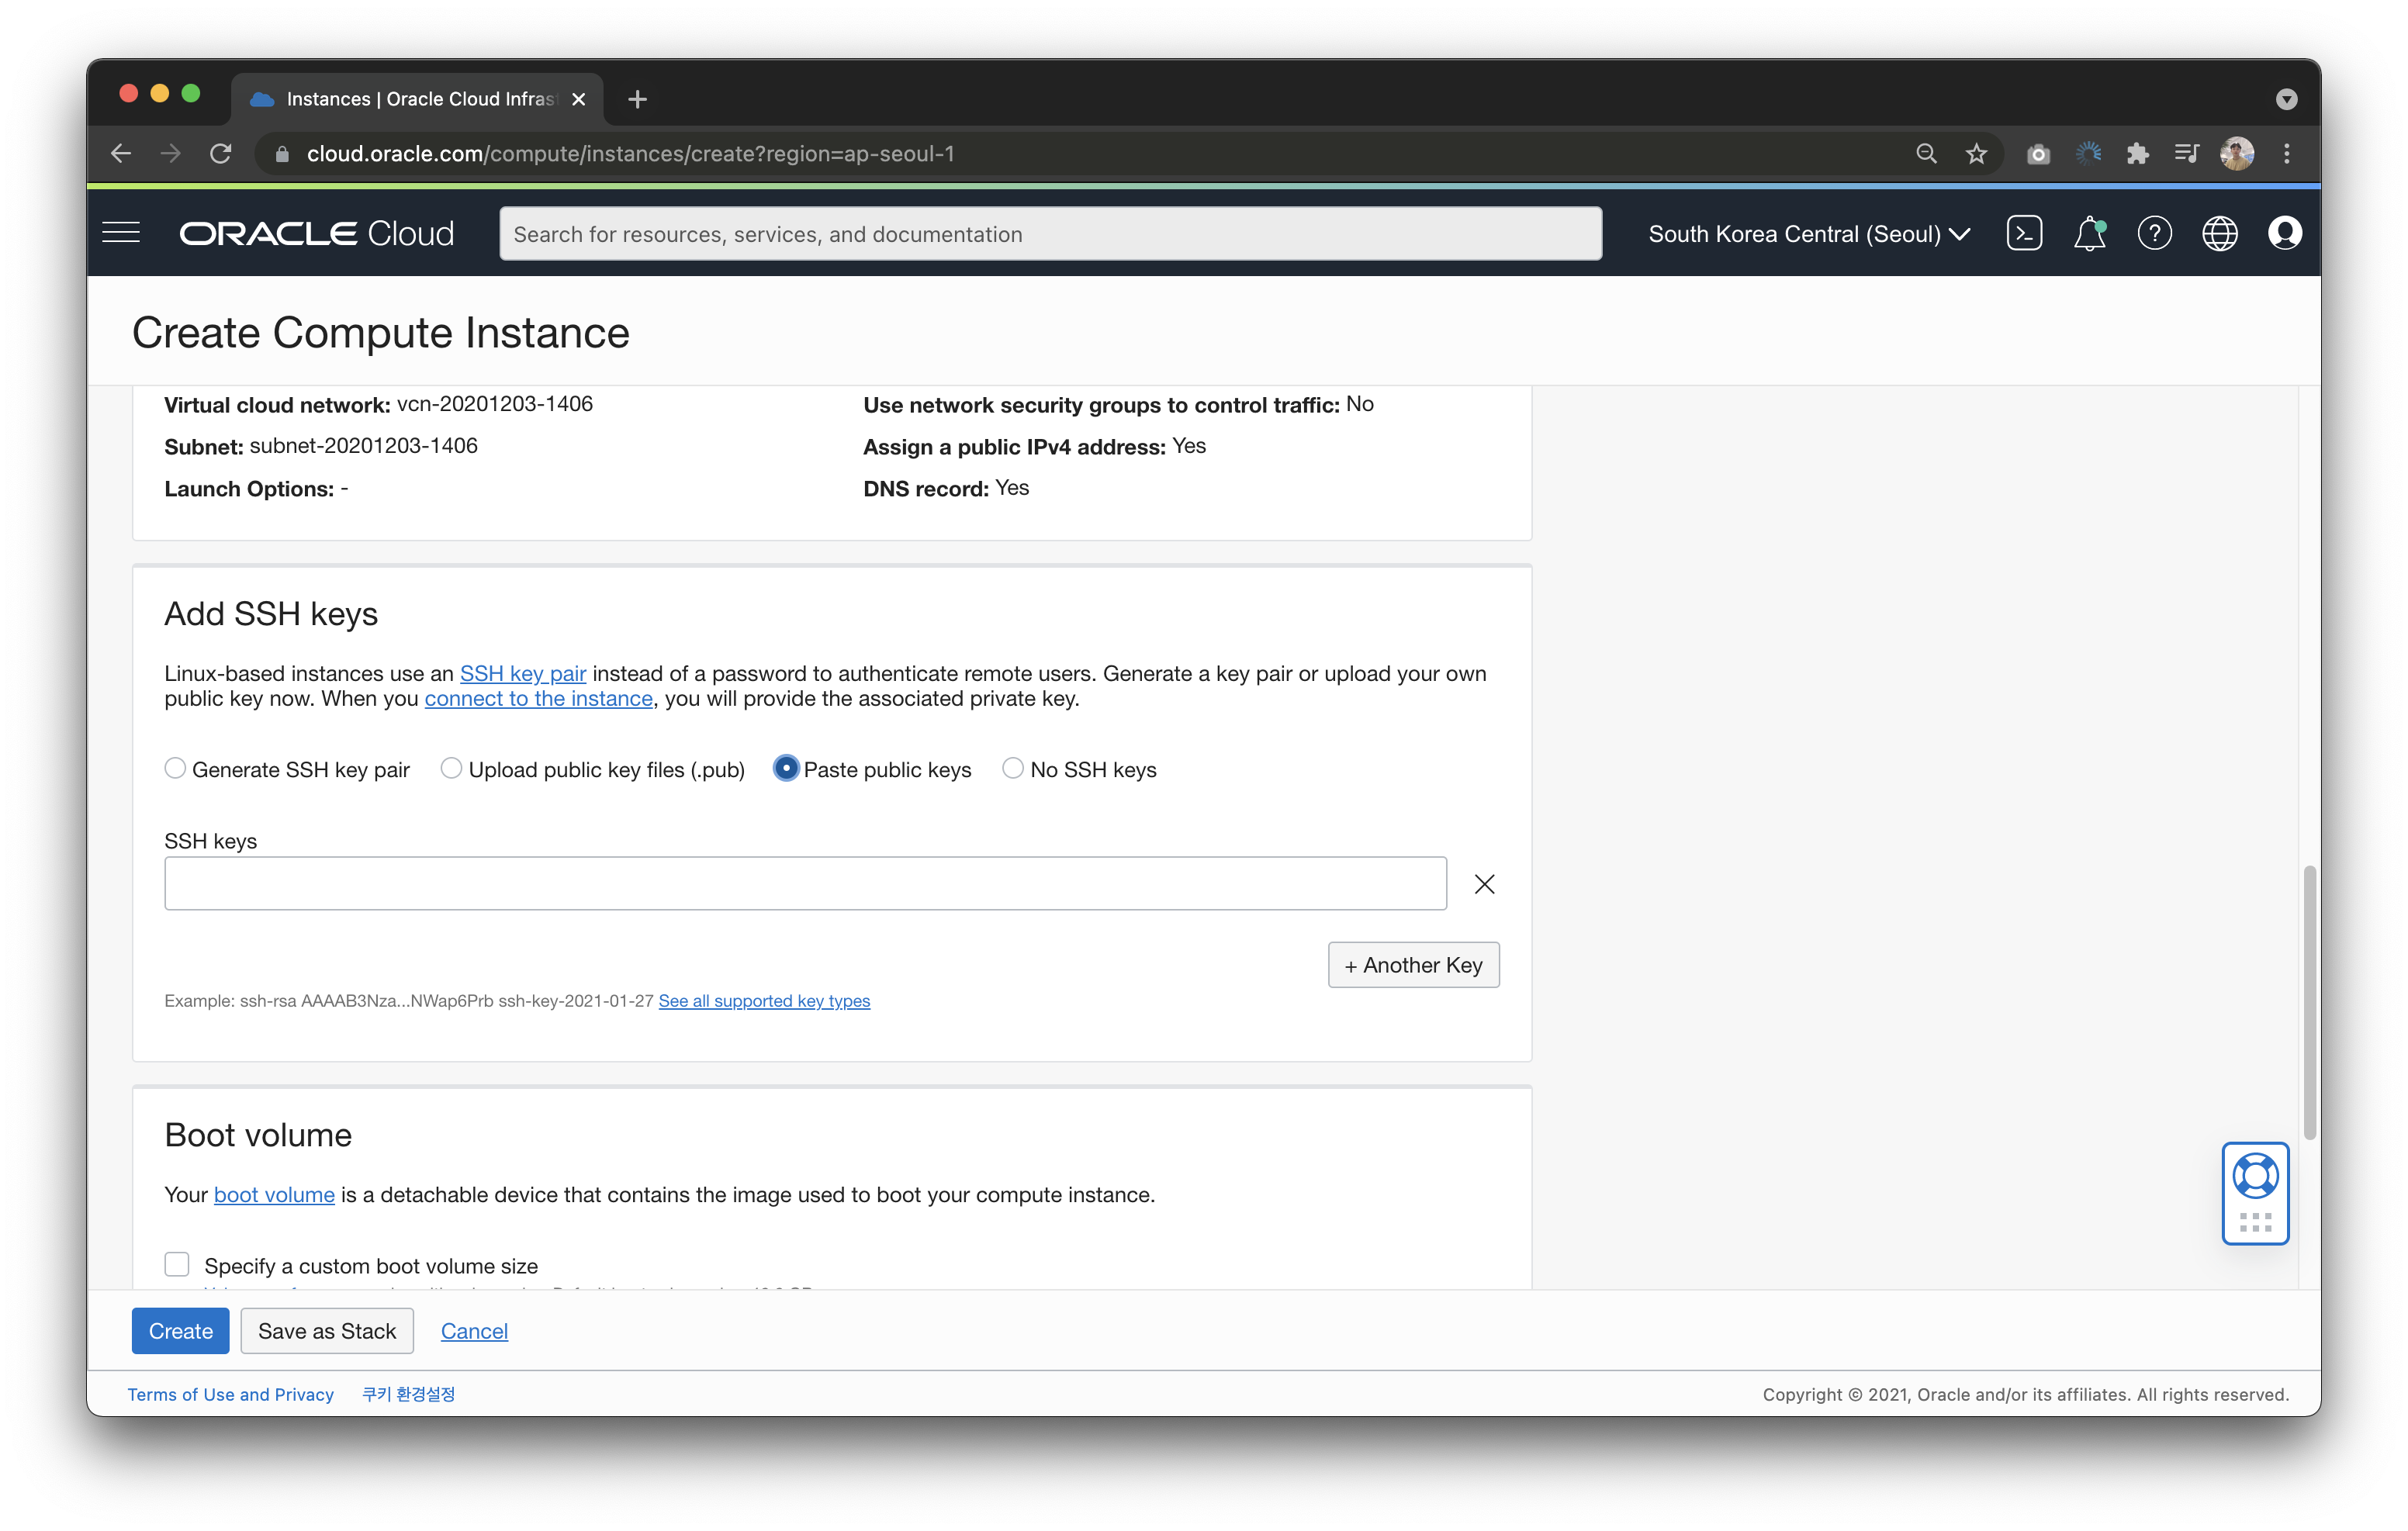Image resolution: width=2408 pixels, height=1531 pixels.
Task: Click the browser zoom magnifier icon
Action: click(x=1926, y=153)
